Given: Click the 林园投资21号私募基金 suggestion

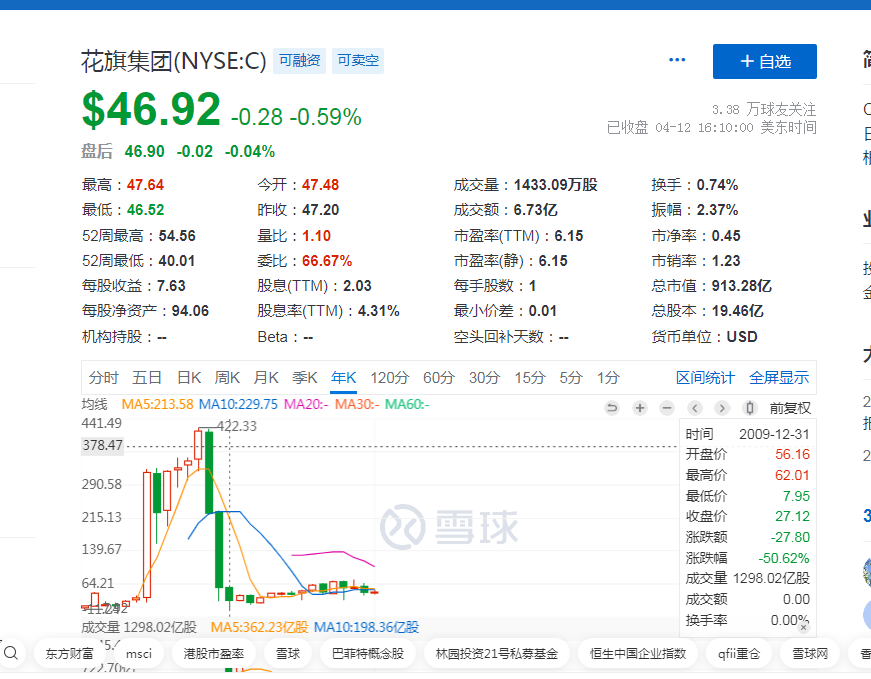Looking at the screenshot, I should [x=497, y=653].
